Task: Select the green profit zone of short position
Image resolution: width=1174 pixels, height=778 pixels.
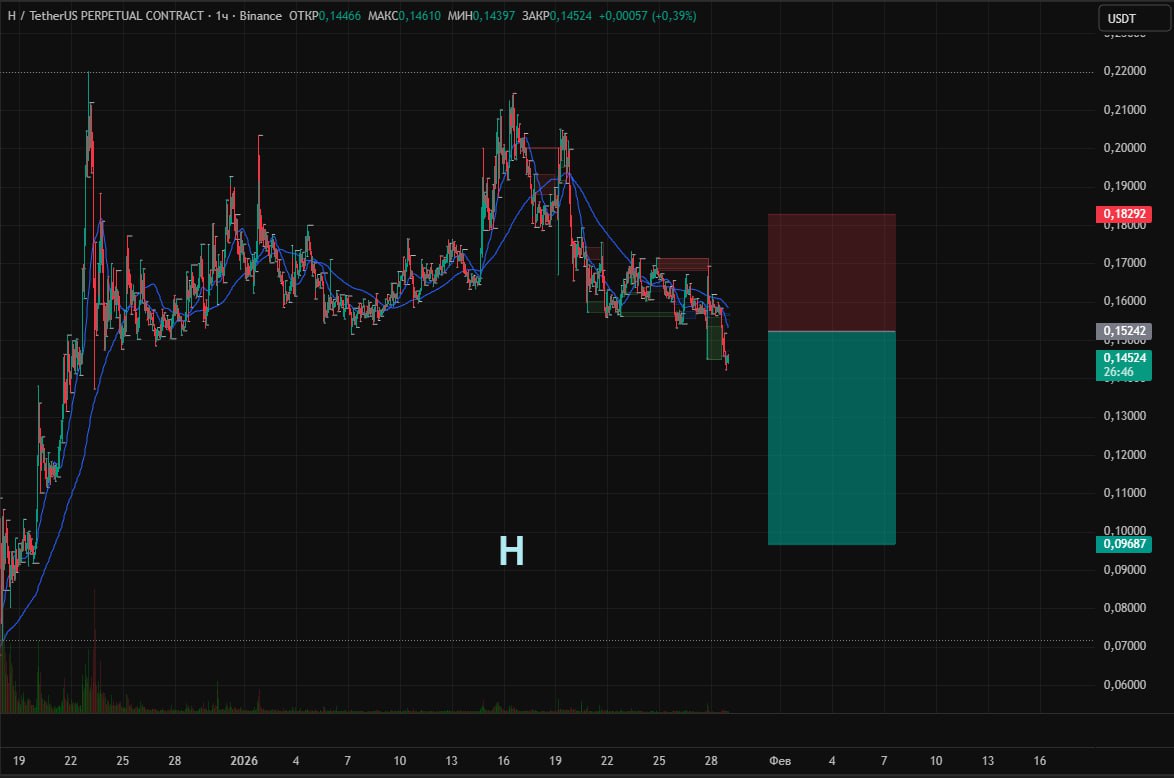Action: pos(831,438)
